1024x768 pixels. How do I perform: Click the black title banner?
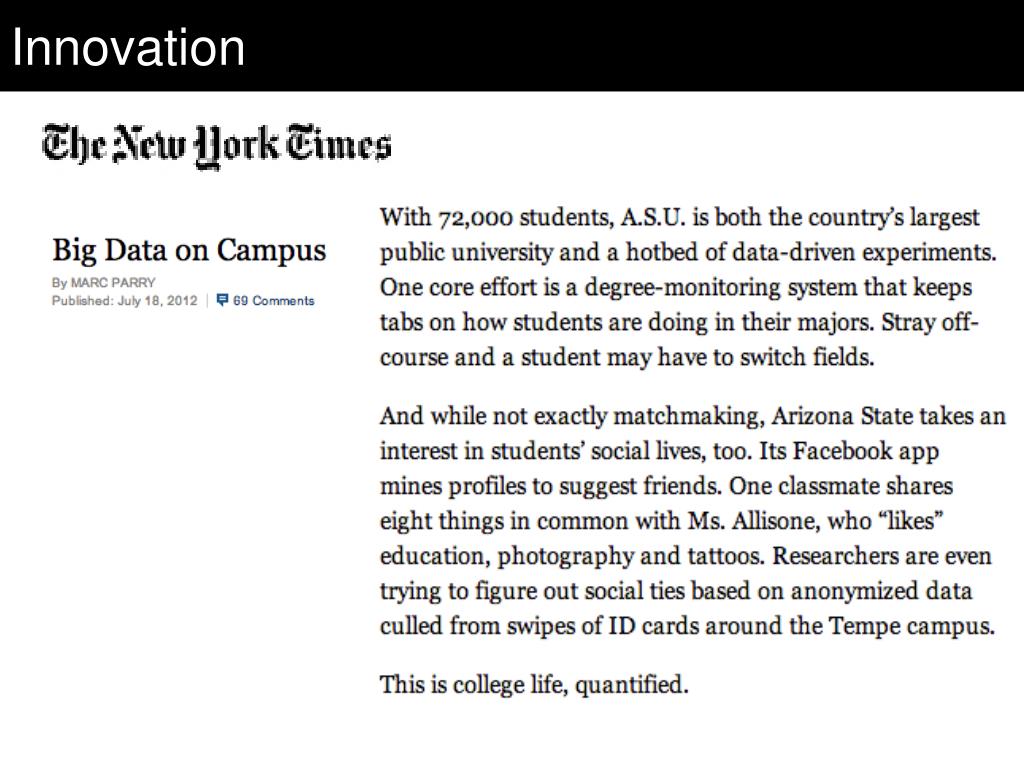point(512,46)
